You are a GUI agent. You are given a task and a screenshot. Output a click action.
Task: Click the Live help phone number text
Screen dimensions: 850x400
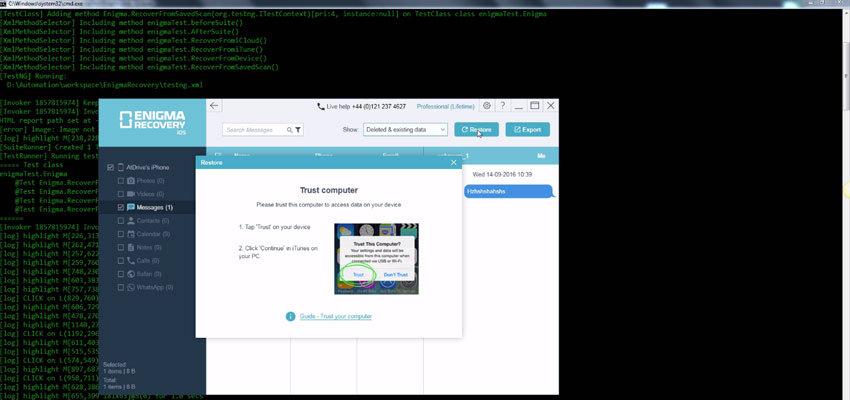coord(378,107)
